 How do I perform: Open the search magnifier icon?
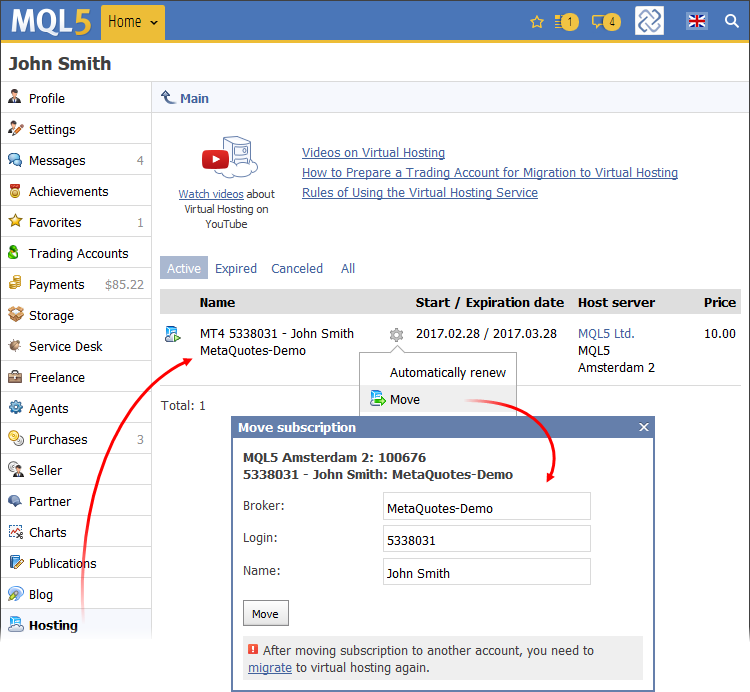coord(731,21)
